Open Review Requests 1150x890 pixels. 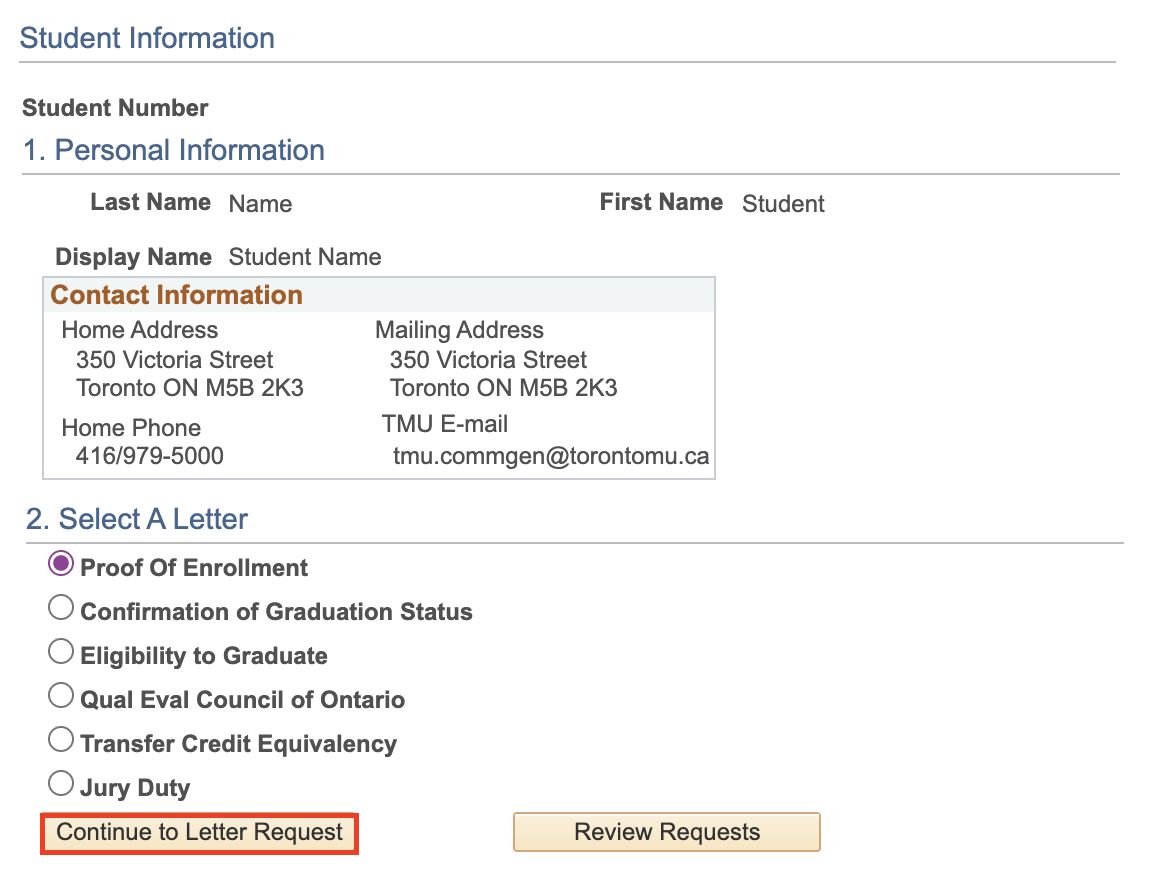[666, 833]
